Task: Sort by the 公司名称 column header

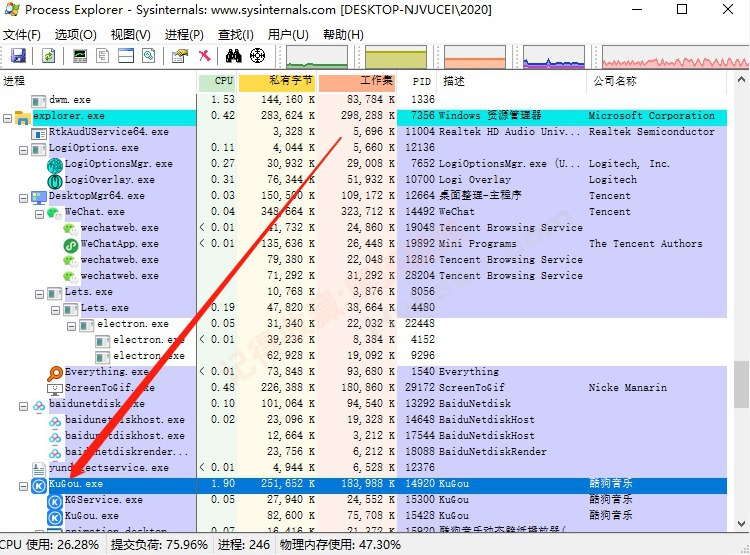Action: [657, 82]
